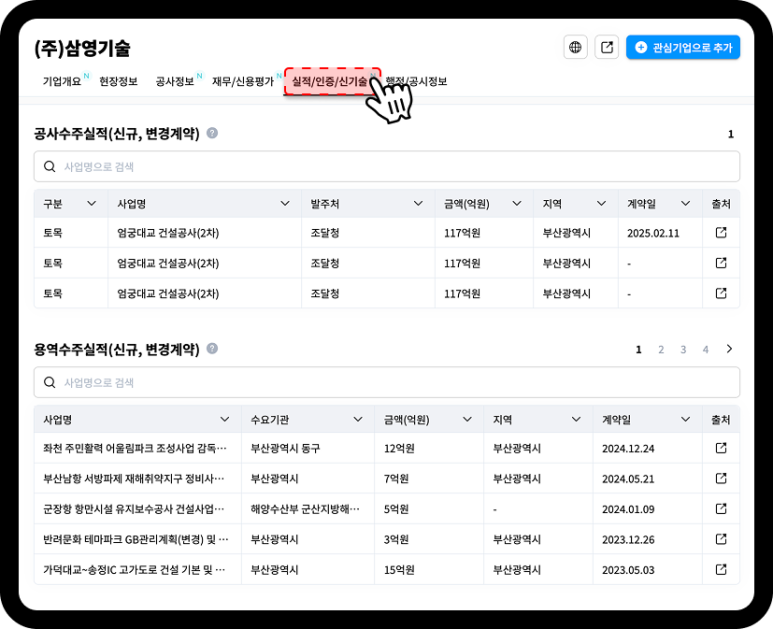Screen dimensions: 773x629
Task: Expand the 발주처 column filter
Action: coord(418,203)
